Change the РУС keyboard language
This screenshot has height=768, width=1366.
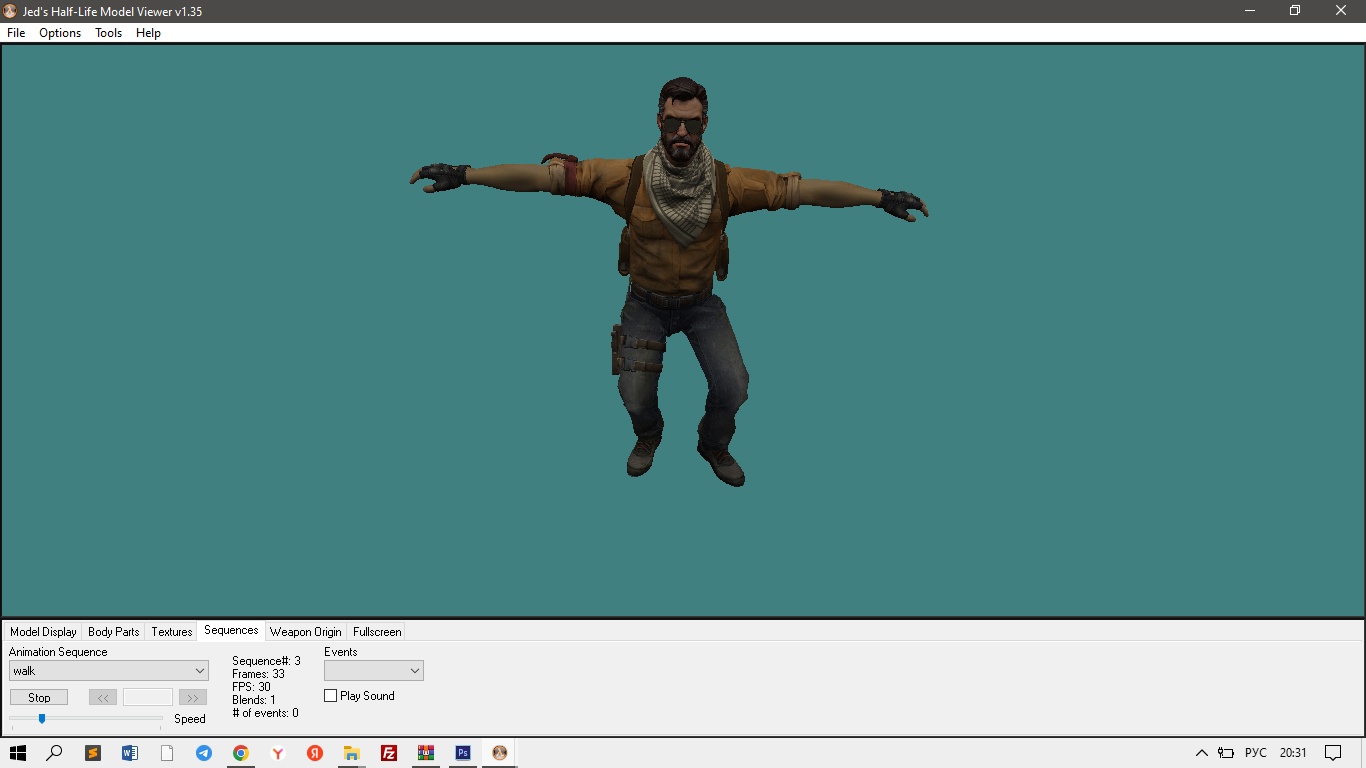1256,753
